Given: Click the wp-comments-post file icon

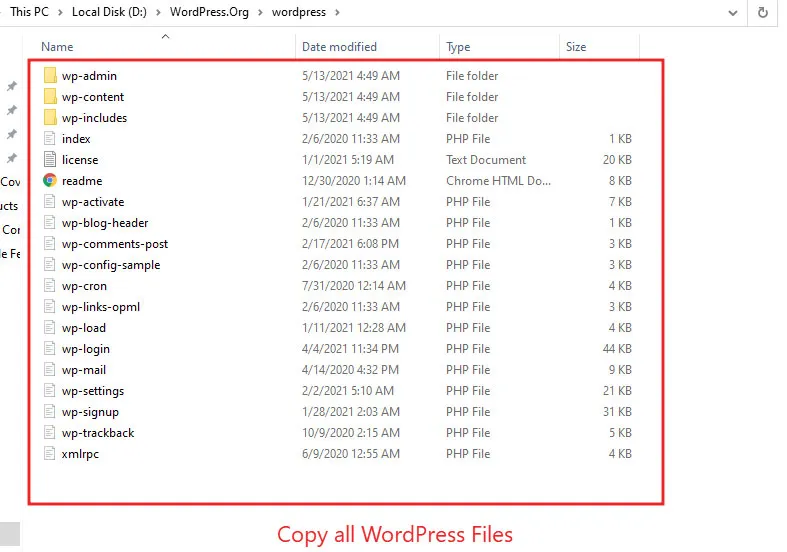Looking at the screenshot, I should (50, 243).
